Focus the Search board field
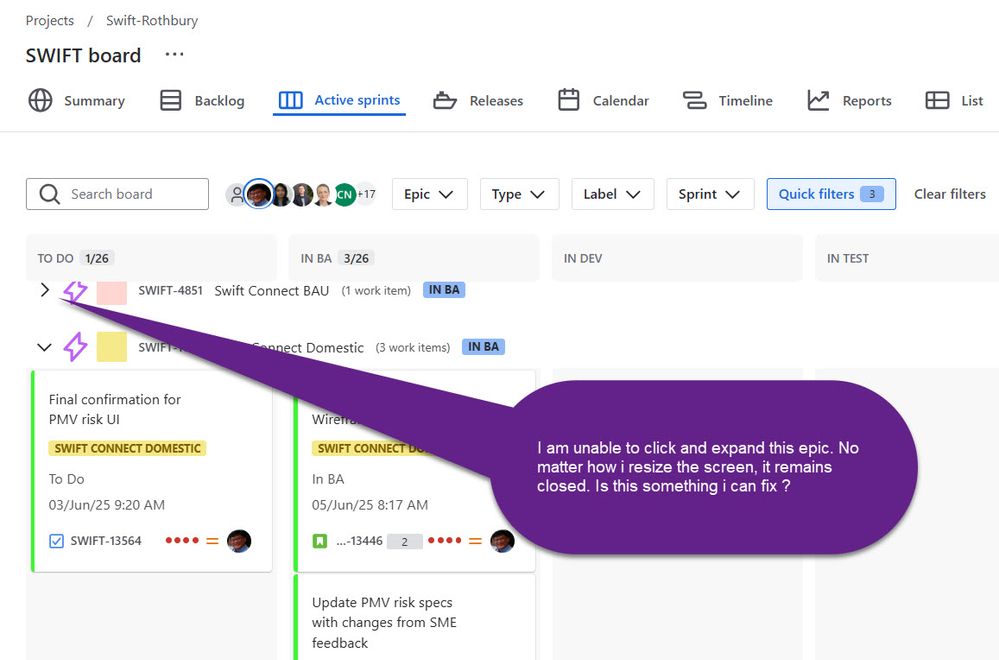The width and height of the screenshot is (999, 660). tap(117, 194)
